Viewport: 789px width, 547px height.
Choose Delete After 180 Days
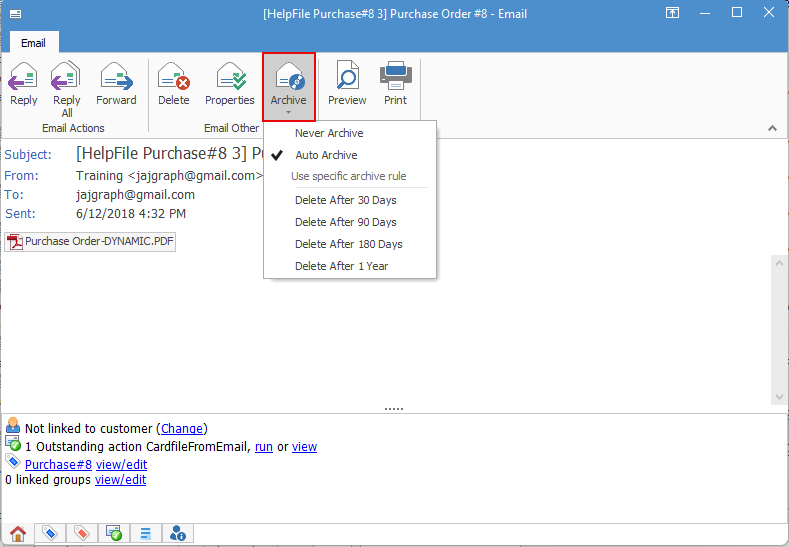click(x=350, y=244)
